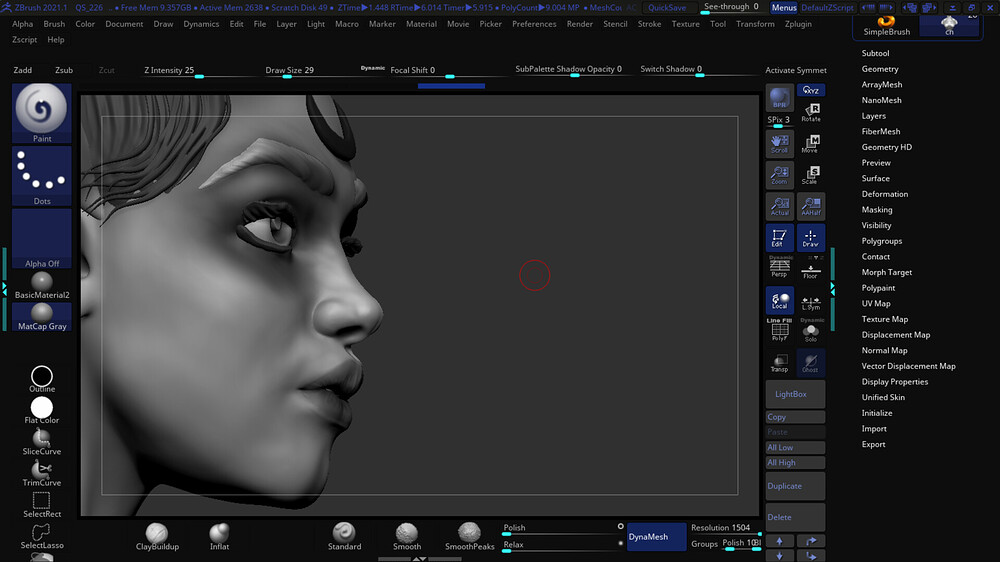Toggle Perspective (Persp) view mode
Image resolution: width=1000 pixels, height=562 pixels.
pos(779,267)
